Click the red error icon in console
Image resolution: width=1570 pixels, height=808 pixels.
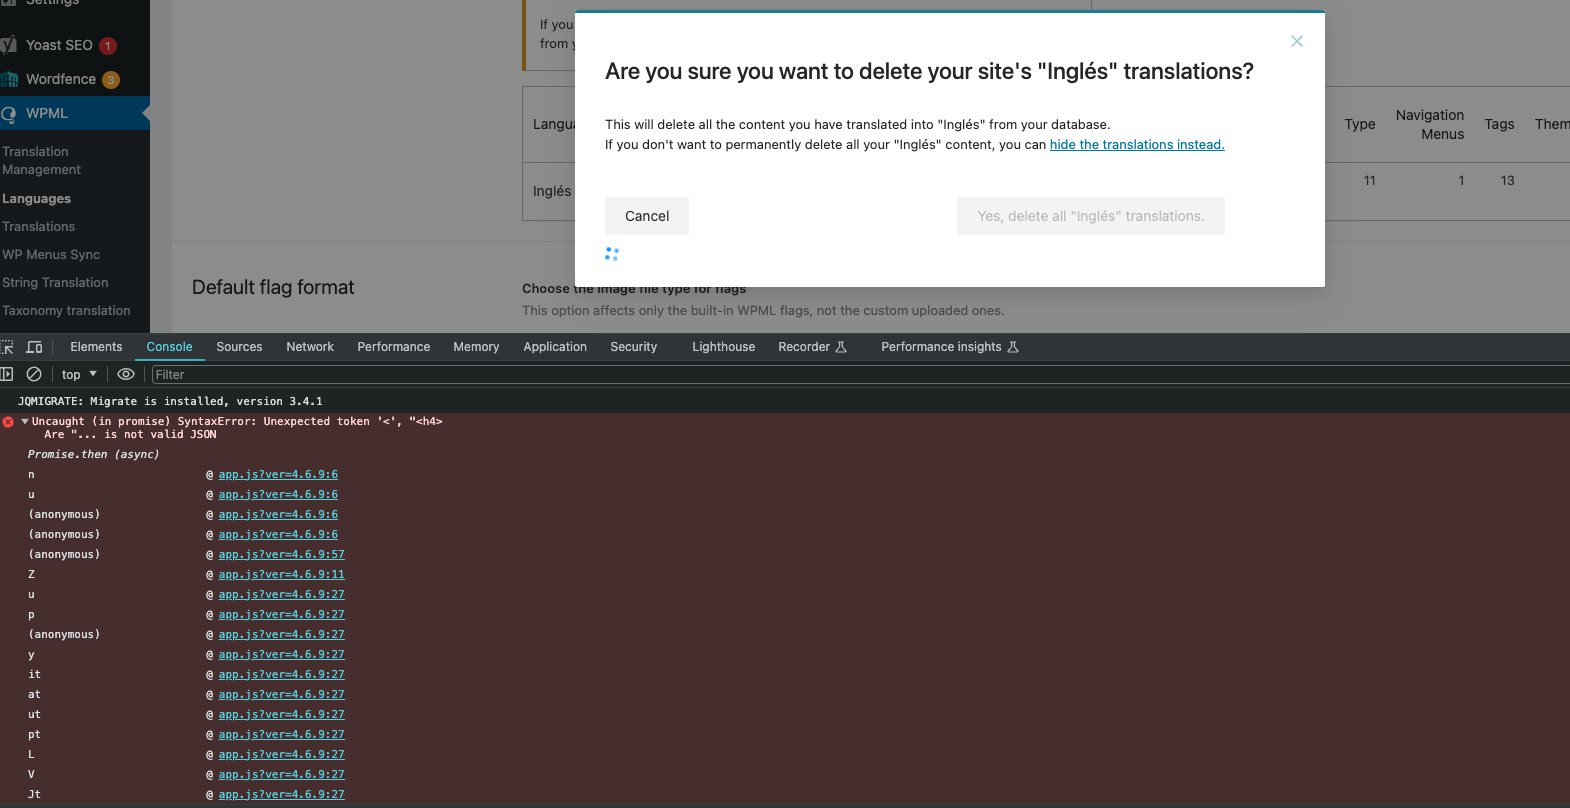8,422
